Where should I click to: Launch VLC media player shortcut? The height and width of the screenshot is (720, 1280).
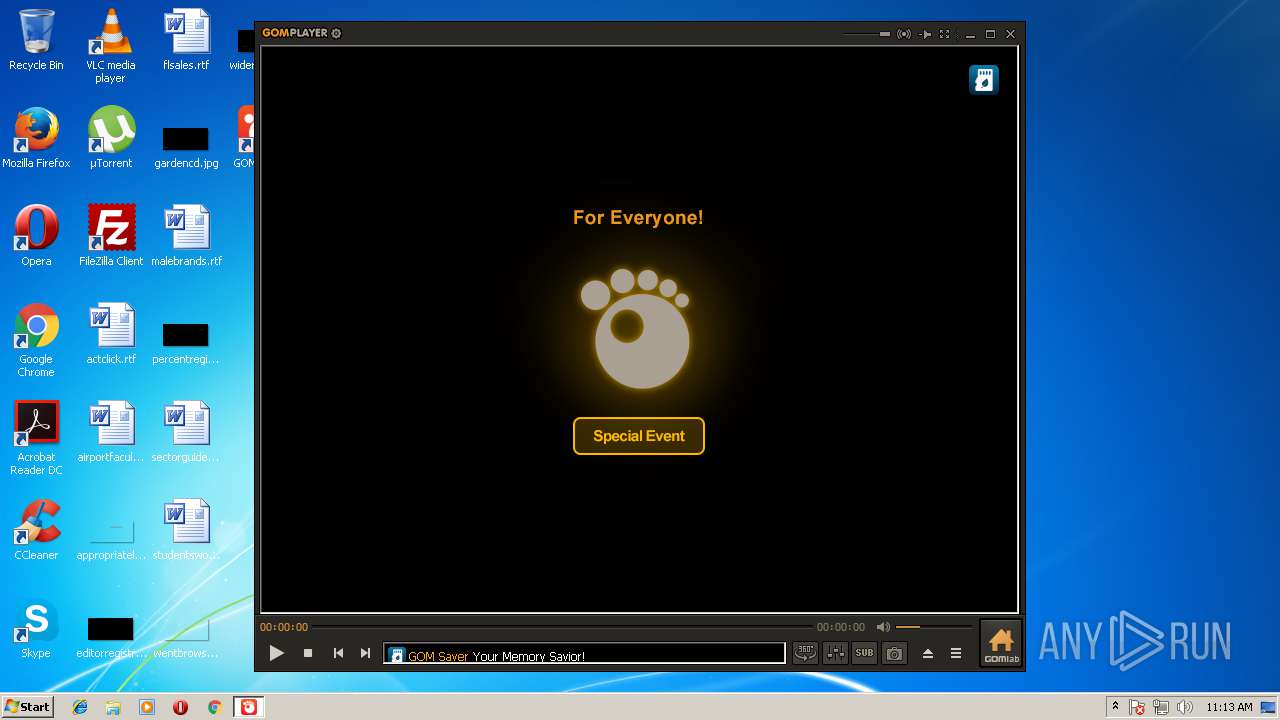[110, 46]
